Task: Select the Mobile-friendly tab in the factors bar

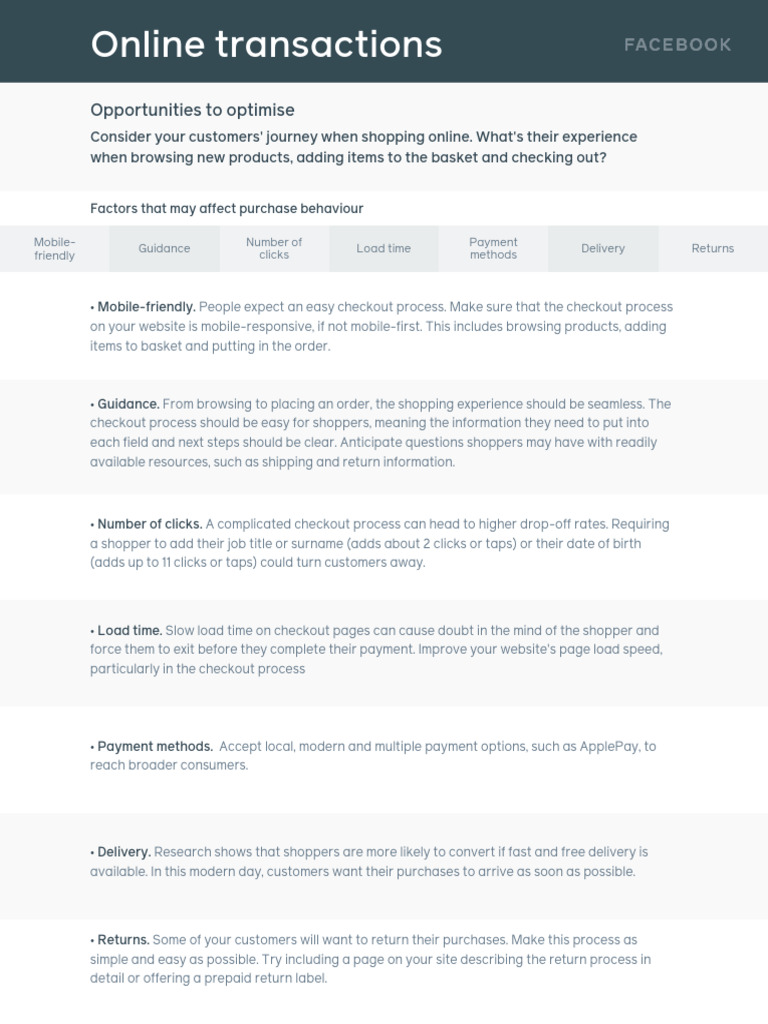Action: click(x=55, y=249)
